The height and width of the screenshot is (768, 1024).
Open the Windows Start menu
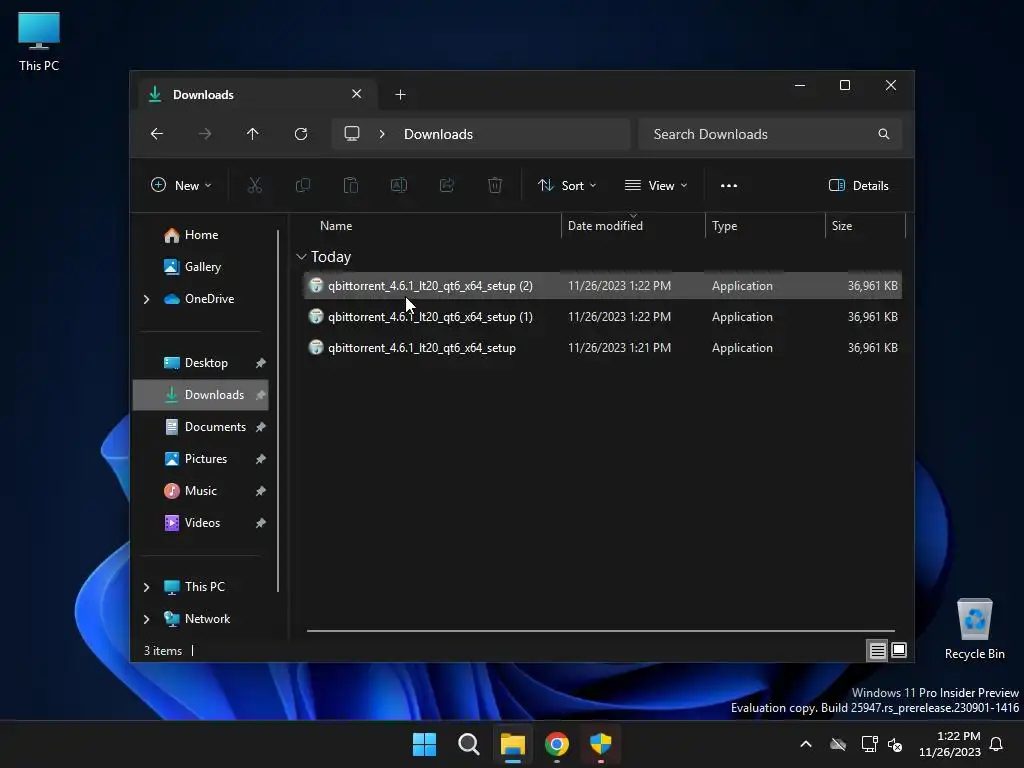(x=424, y=744)
